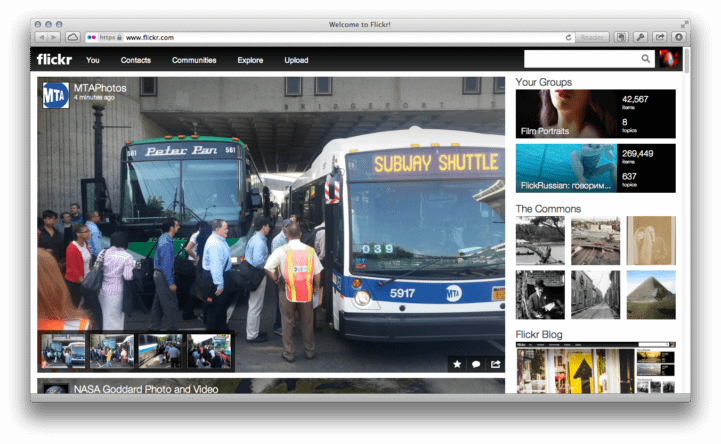Screen dimensions: 721x444
Task: Open The Commons heading link
Action: click(x=548, y=209)
